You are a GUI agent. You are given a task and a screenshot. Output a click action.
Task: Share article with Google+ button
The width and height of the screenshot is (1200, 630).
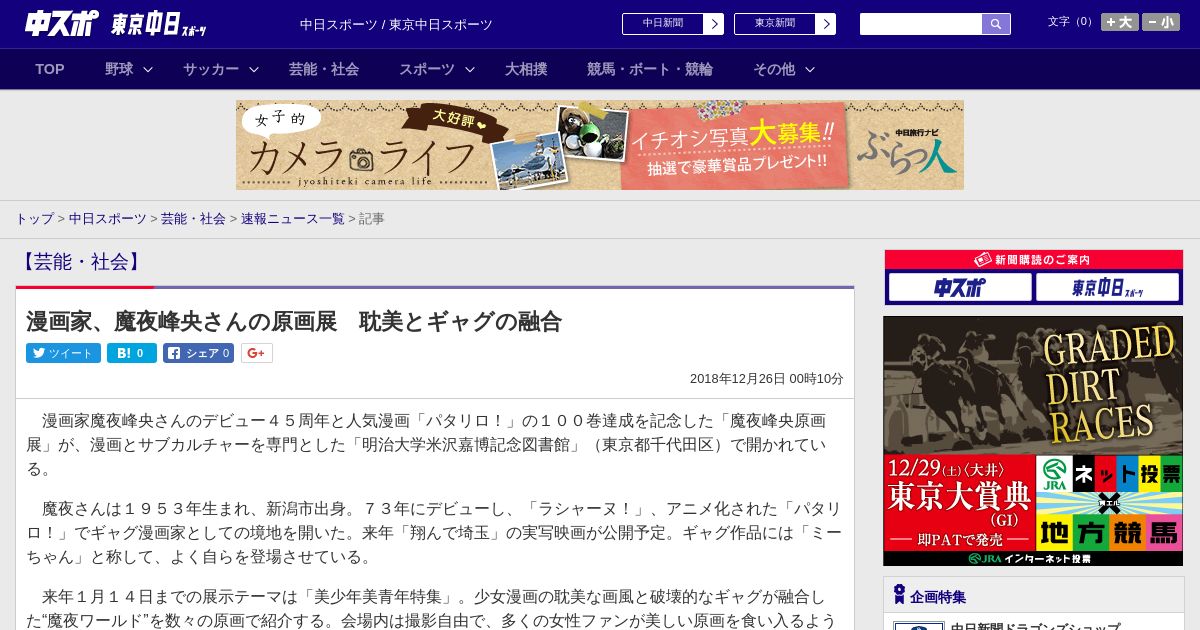(257, 353)
